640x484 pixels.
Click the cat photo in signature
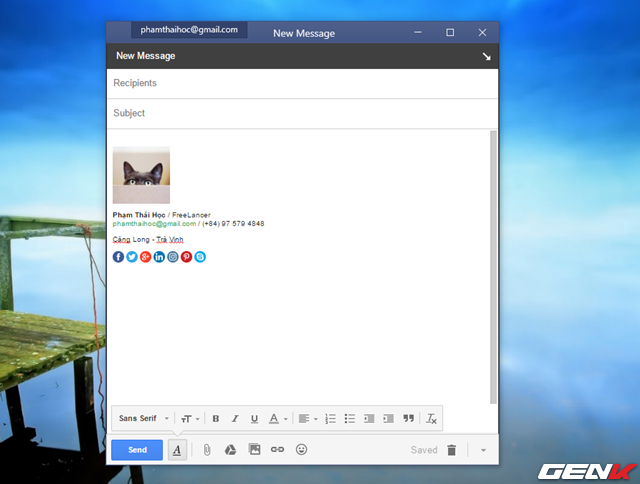click(141, 175)
